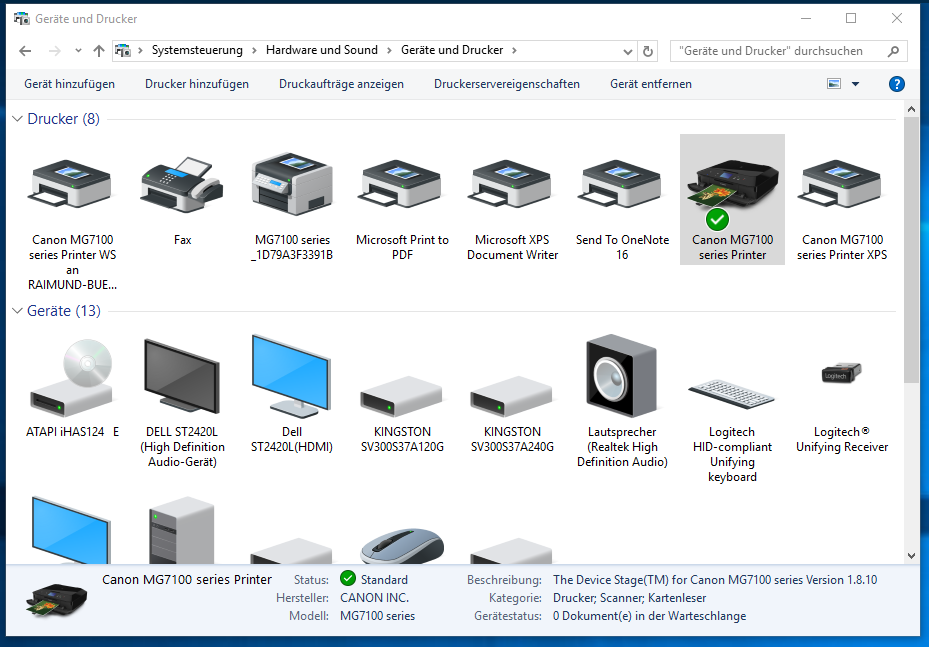The height and width of the screenshot is (647, 929).
Task: Select Lautsprecher (Realtek High Definition Audio)
Action: tap(622, 377)
